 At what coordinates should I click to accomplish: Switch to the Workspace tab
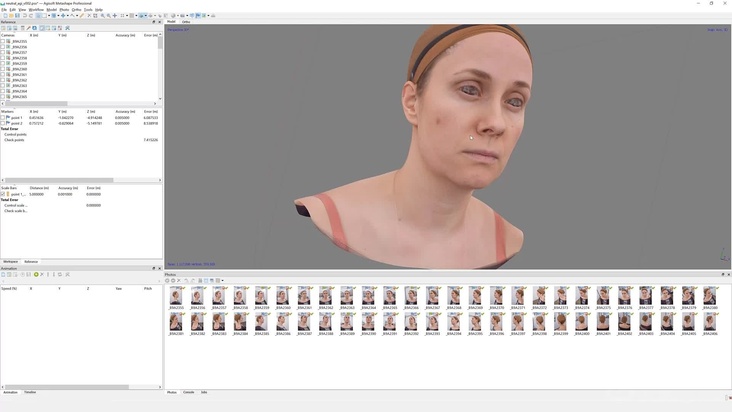10,262
